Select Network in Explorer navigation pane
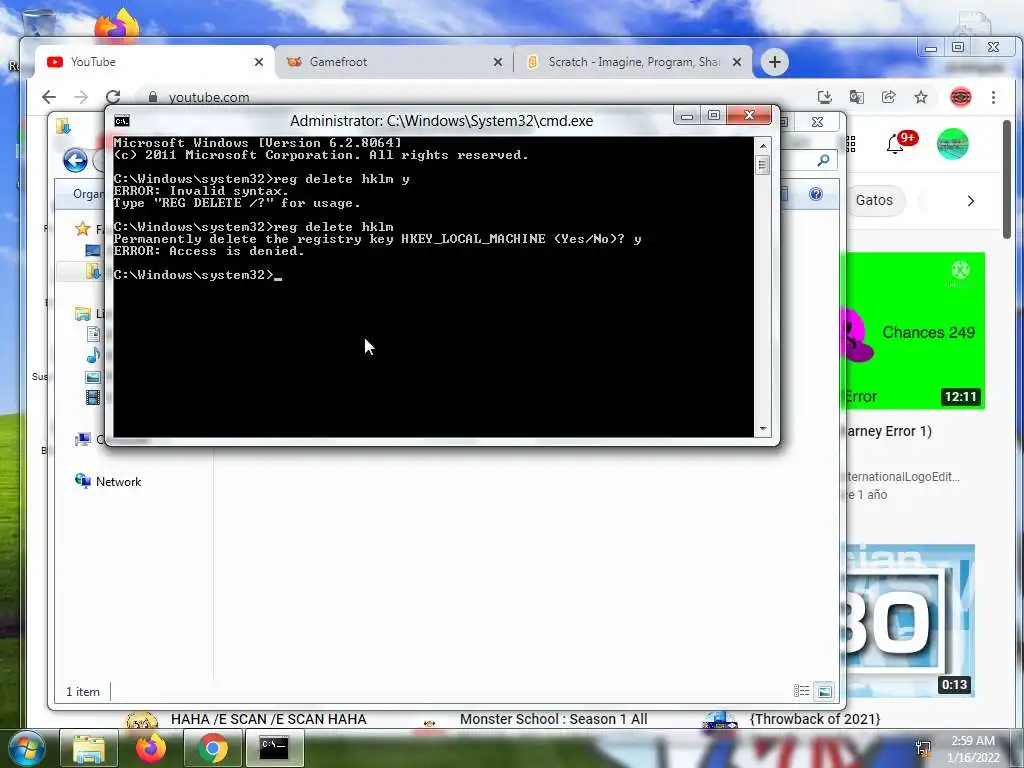Screen dimensions: 1024x768 (x=108, y=481)
